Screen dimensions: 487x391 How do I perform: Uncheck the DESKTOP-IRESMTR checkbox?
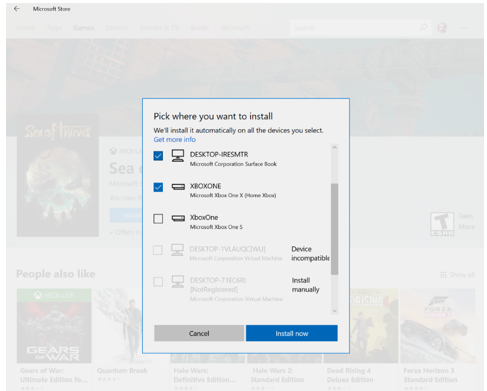coord(158,156)
